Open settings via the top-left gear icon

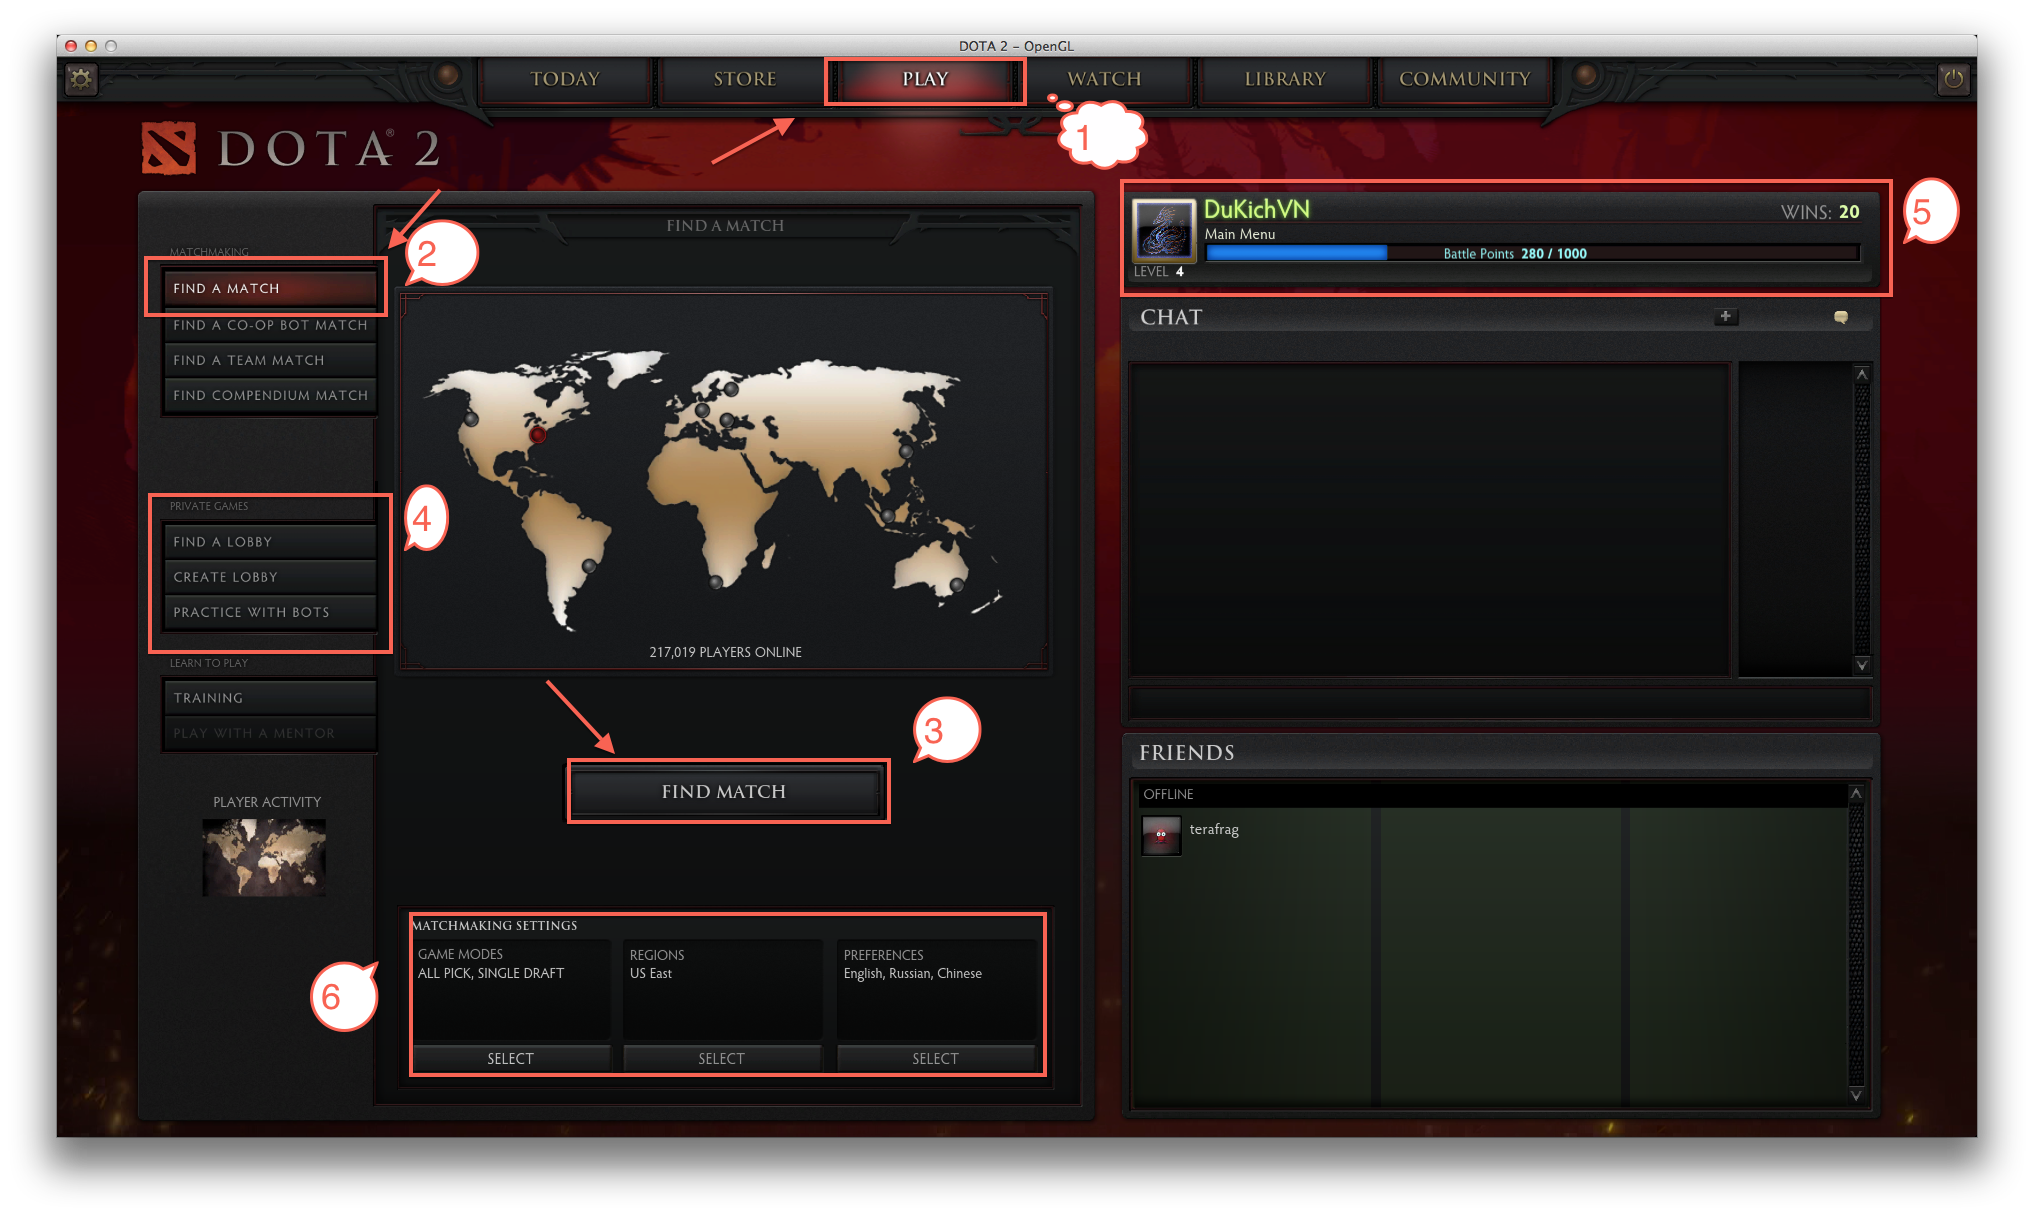81,79
